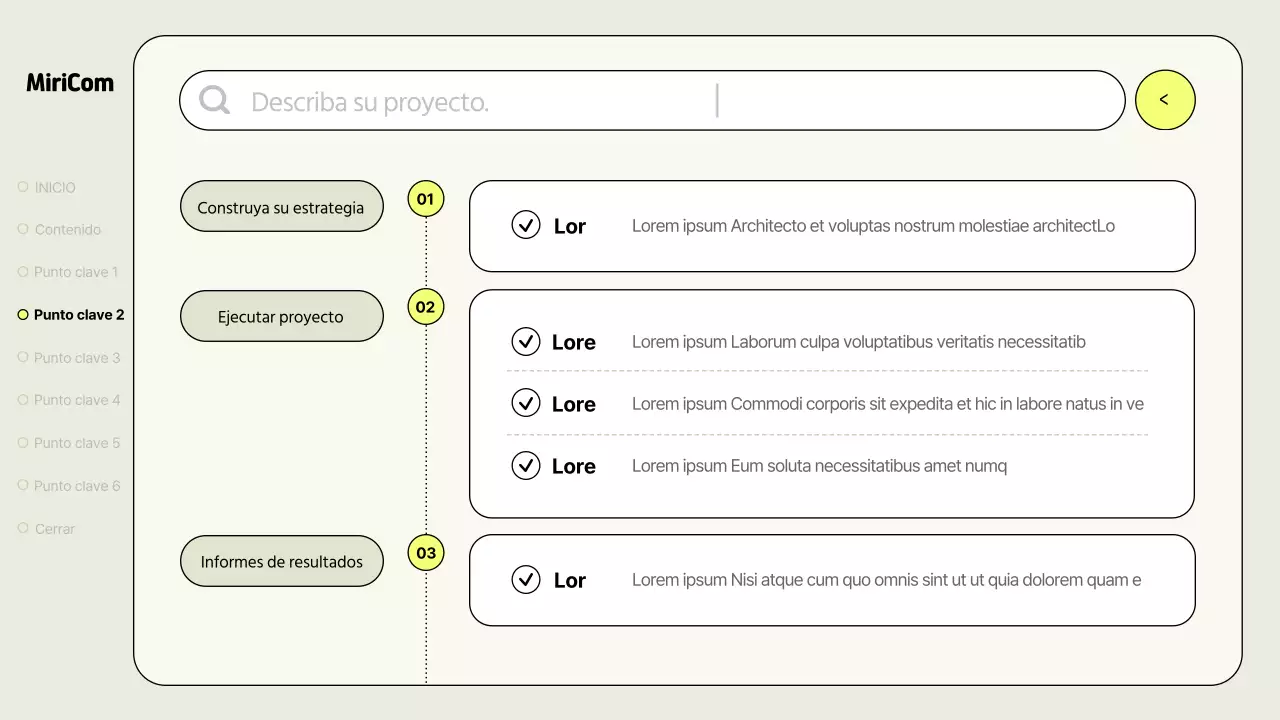Click the MiriCom logo
Viewport: 1280px width, 720px height.
[70, 83]
